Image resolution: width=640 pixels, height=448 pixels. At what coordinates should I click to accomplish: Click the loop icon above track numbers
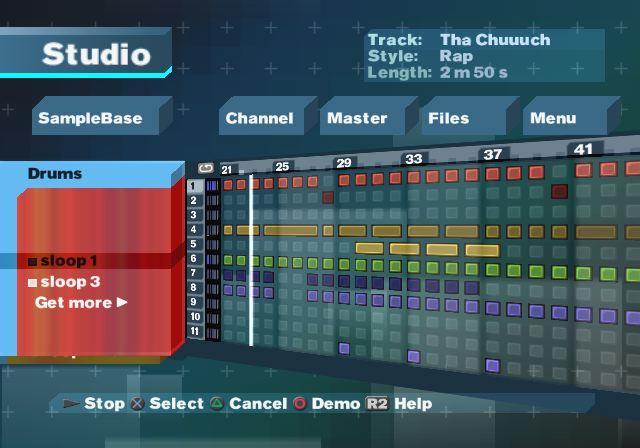tap(206, 168)
